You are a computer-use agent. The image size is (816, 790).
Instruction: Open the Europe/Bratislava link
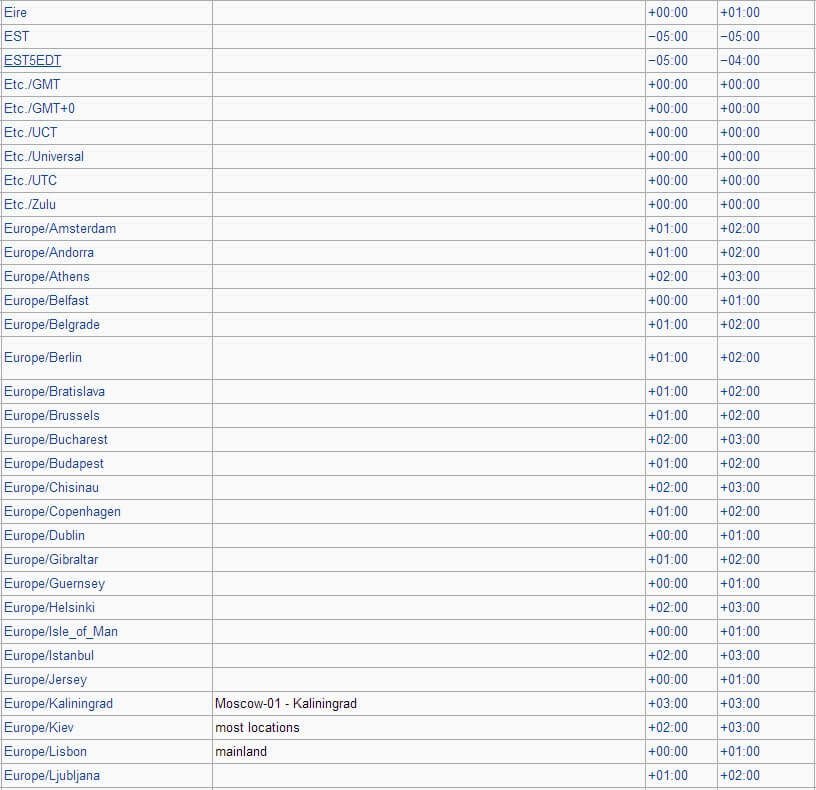tap(55, 391)
